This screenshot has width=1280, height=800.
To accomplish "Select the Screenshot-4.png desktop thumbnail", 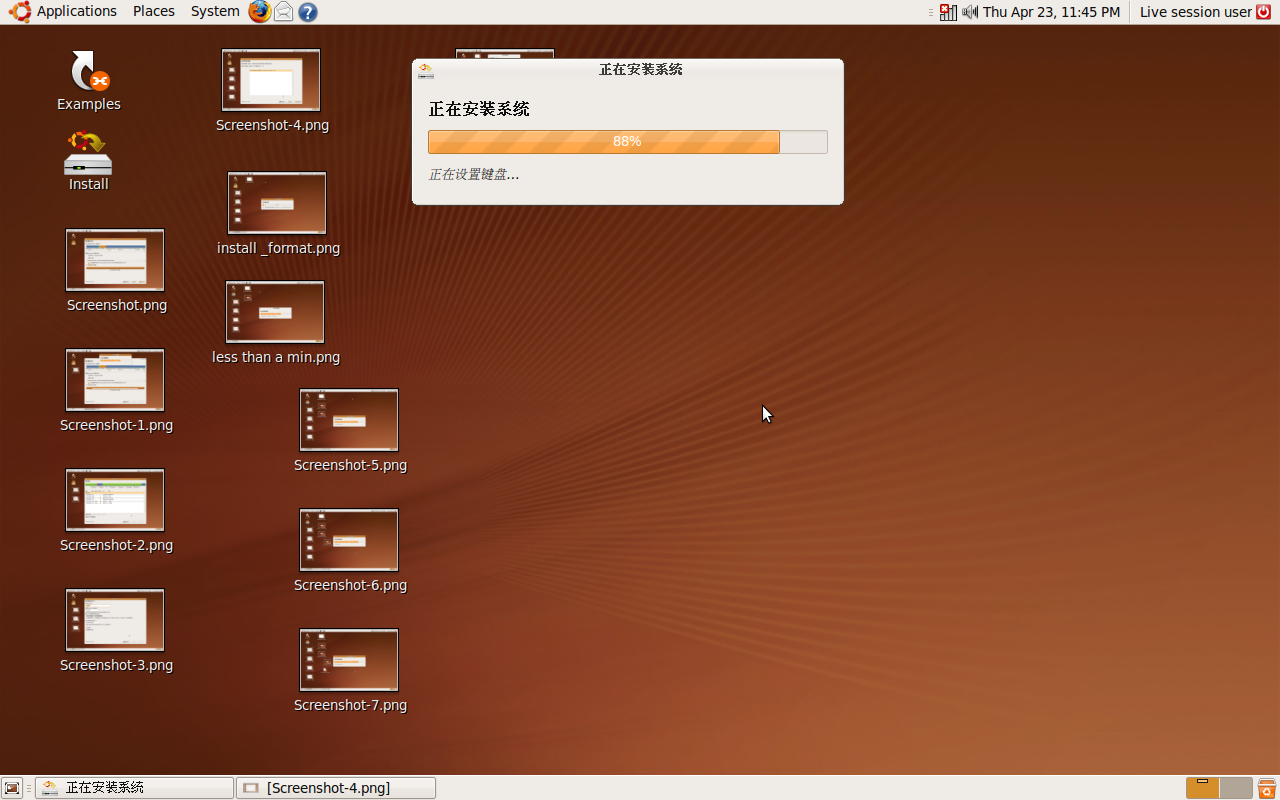I will click(271, 80).
